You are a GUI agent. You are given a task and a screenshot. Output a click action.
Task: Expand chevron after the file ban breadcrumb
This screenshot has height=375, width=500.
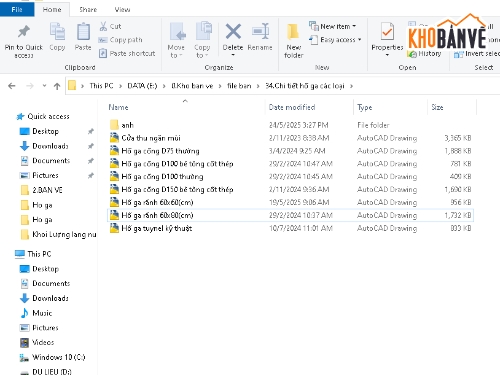coord(258,86)
